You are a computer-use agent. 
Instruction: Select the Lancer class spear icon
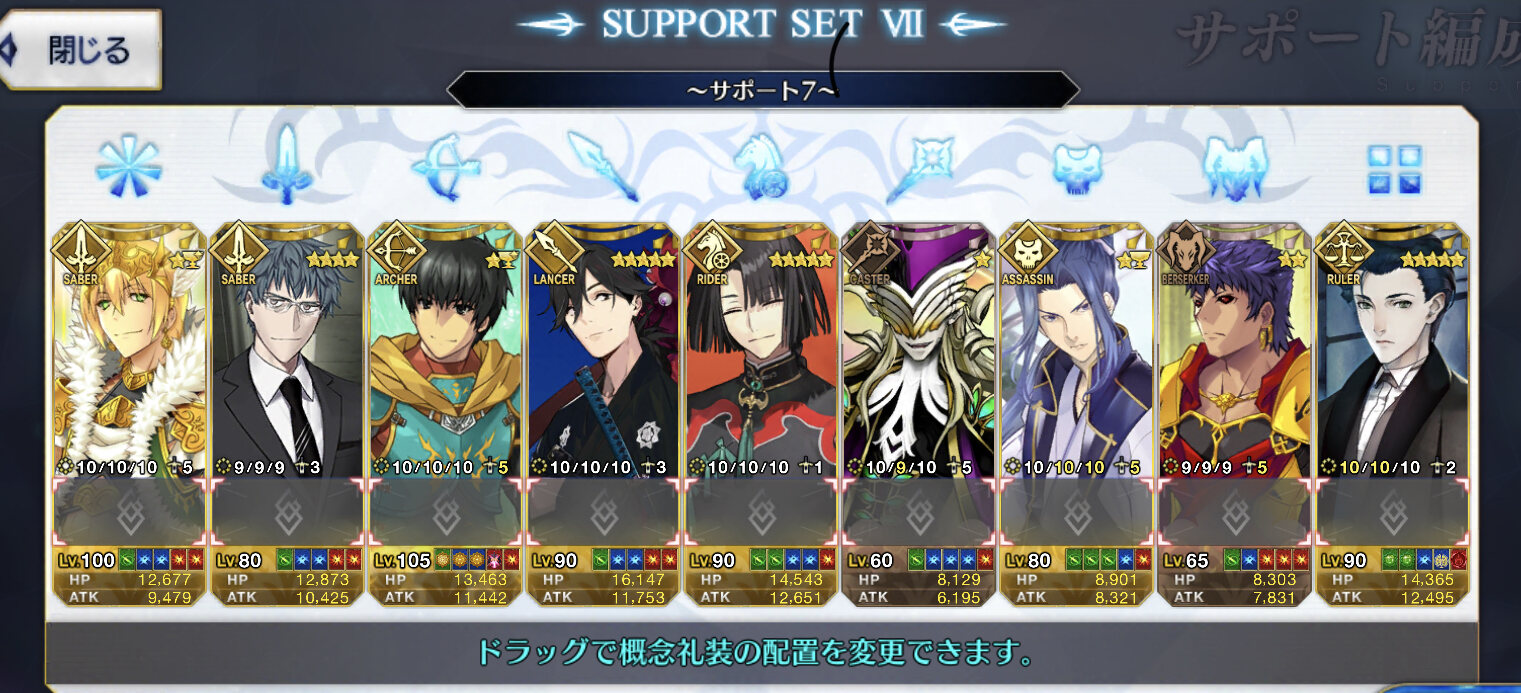603,165
